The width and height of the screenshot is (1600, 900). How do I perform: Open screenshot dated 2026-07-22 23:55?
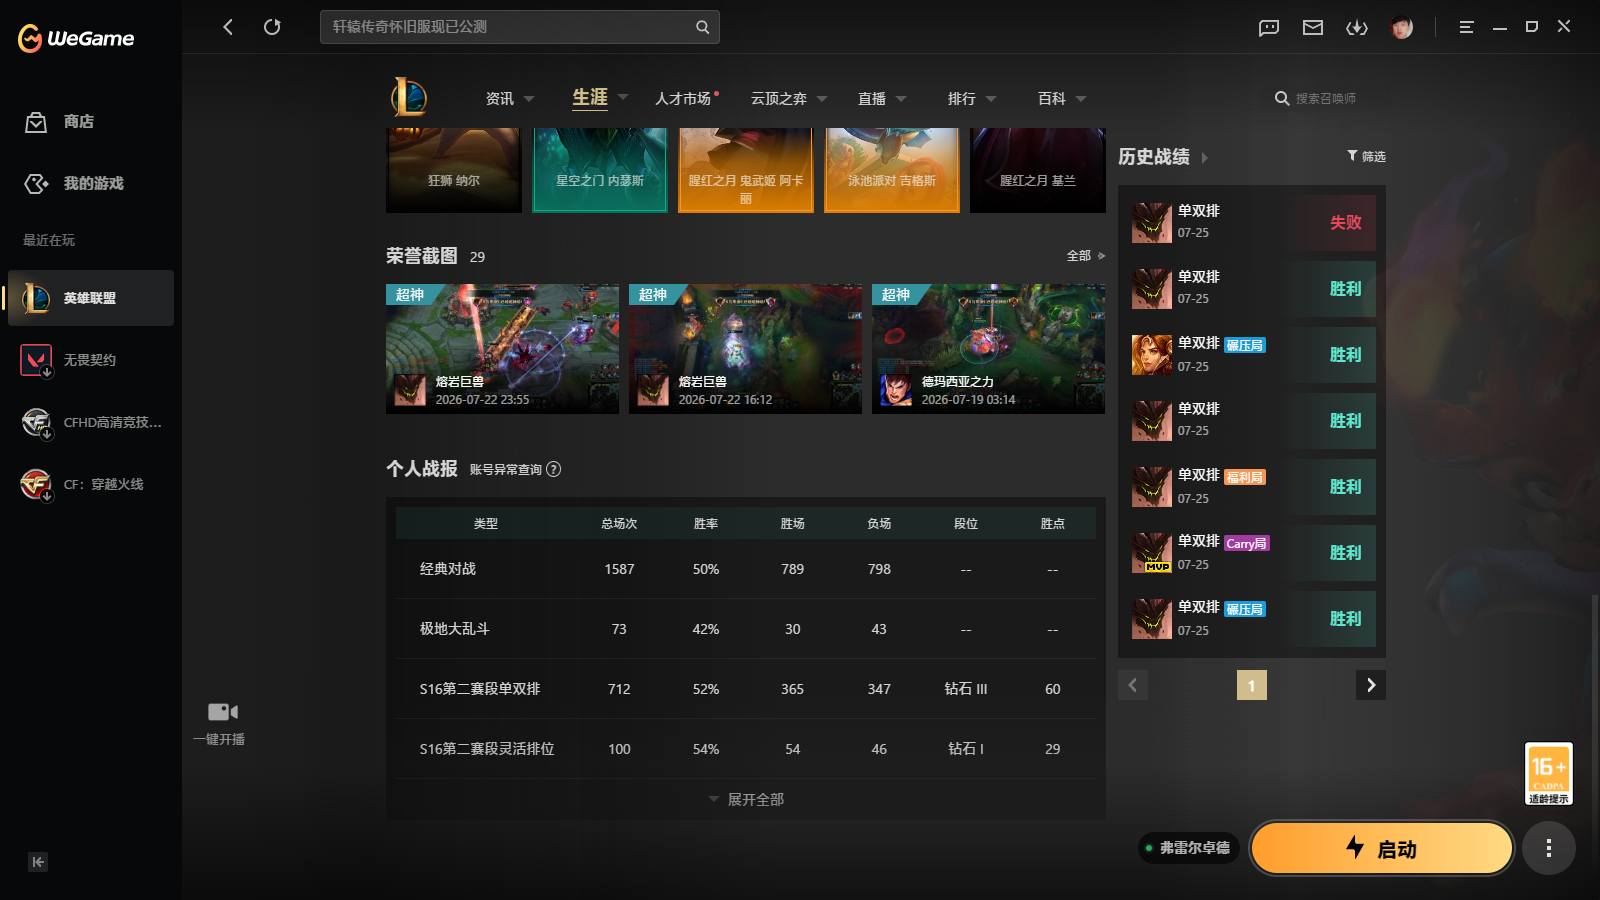[x=502, y=348]
